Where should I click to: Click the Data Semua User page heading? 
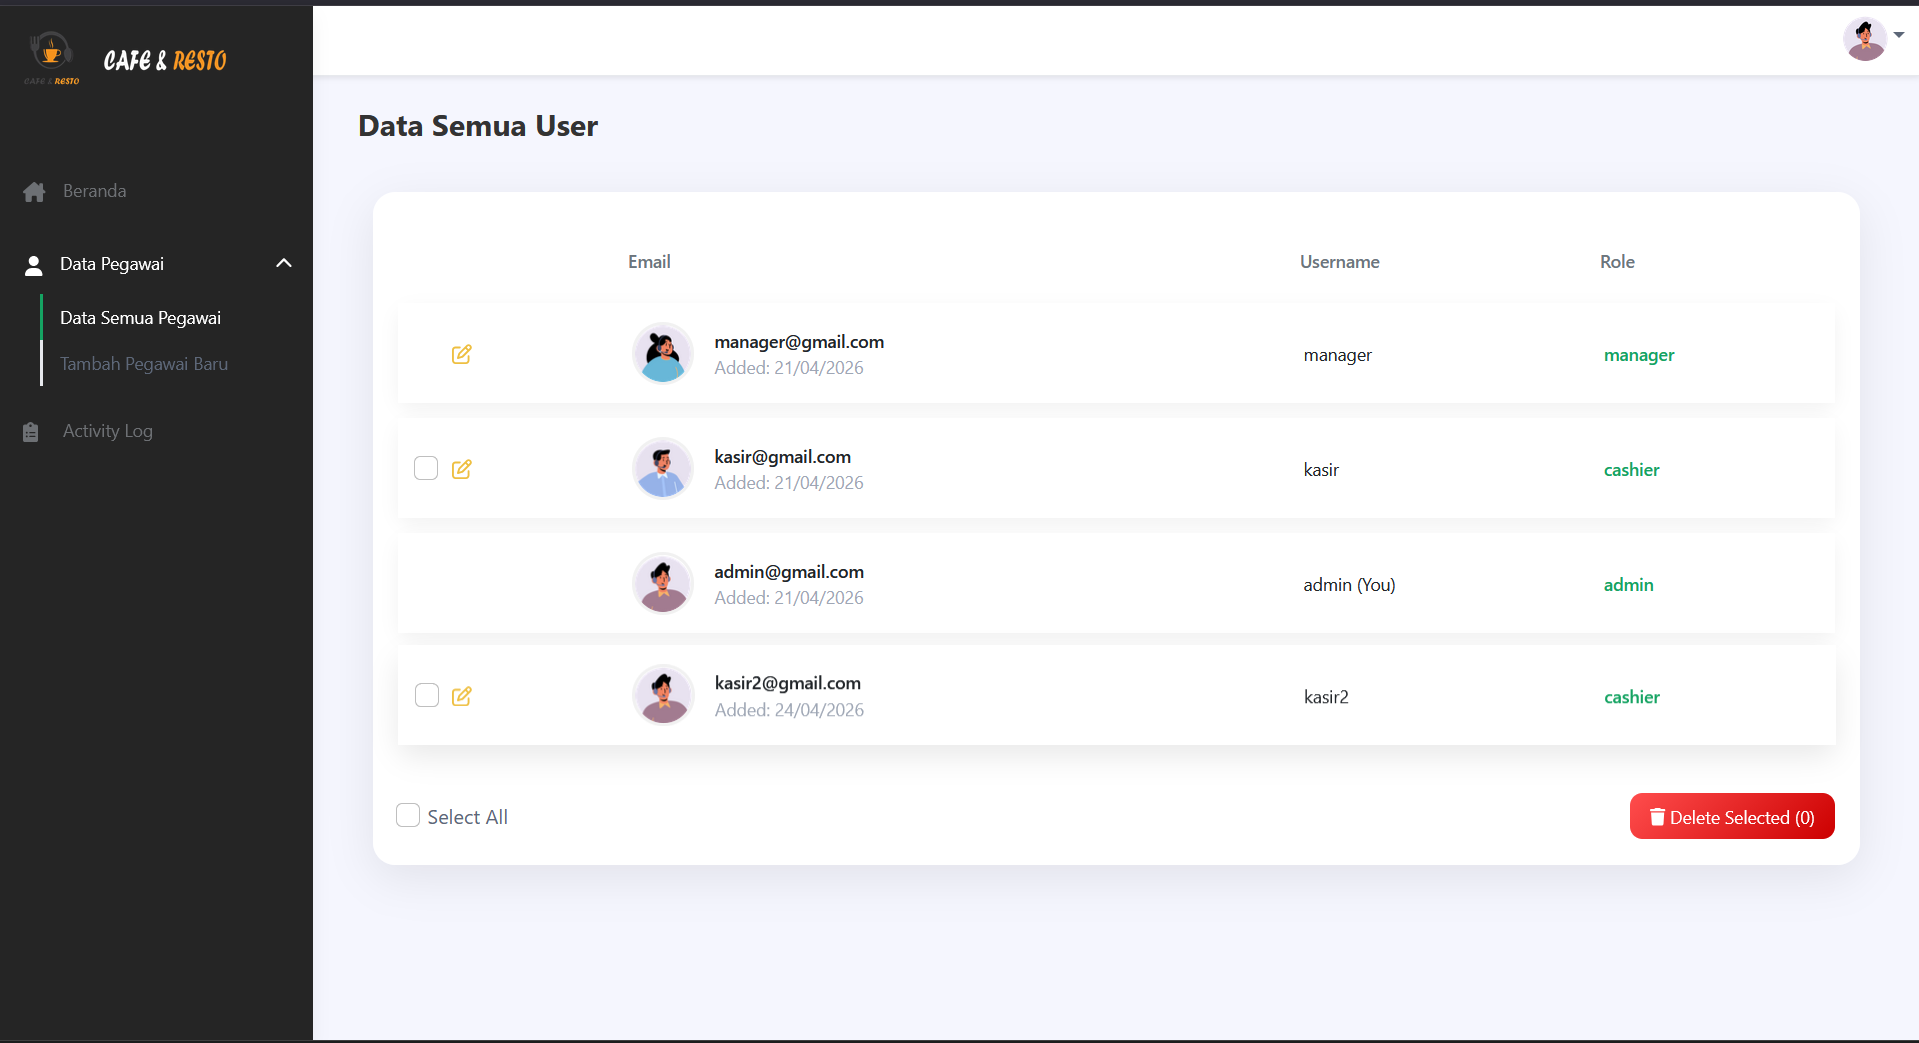(478, 126)
